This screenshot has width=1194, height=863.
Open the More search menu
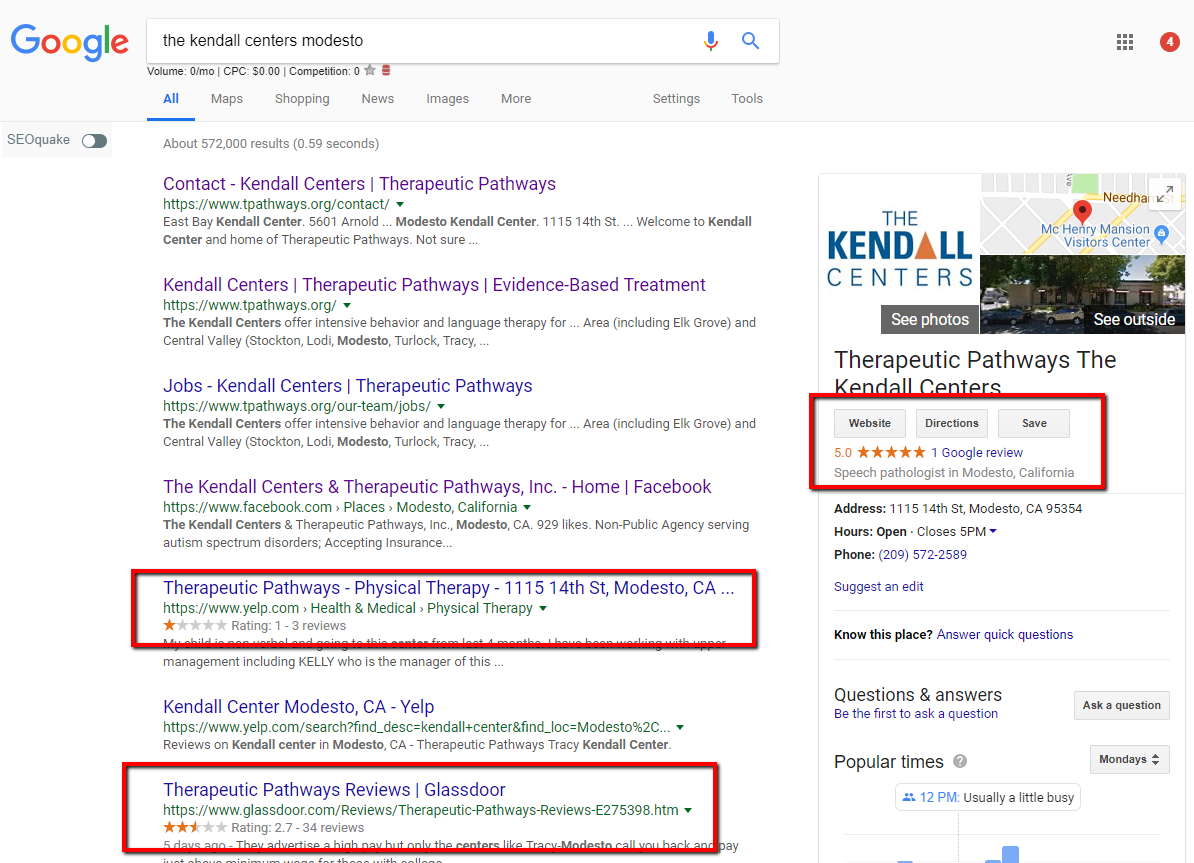click(x=516, y=99)
